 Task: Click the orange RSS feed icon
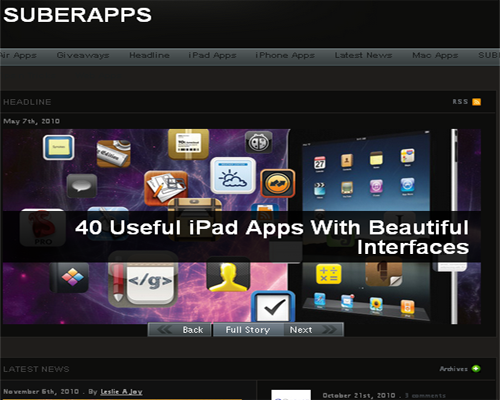[x=477, y=102]
